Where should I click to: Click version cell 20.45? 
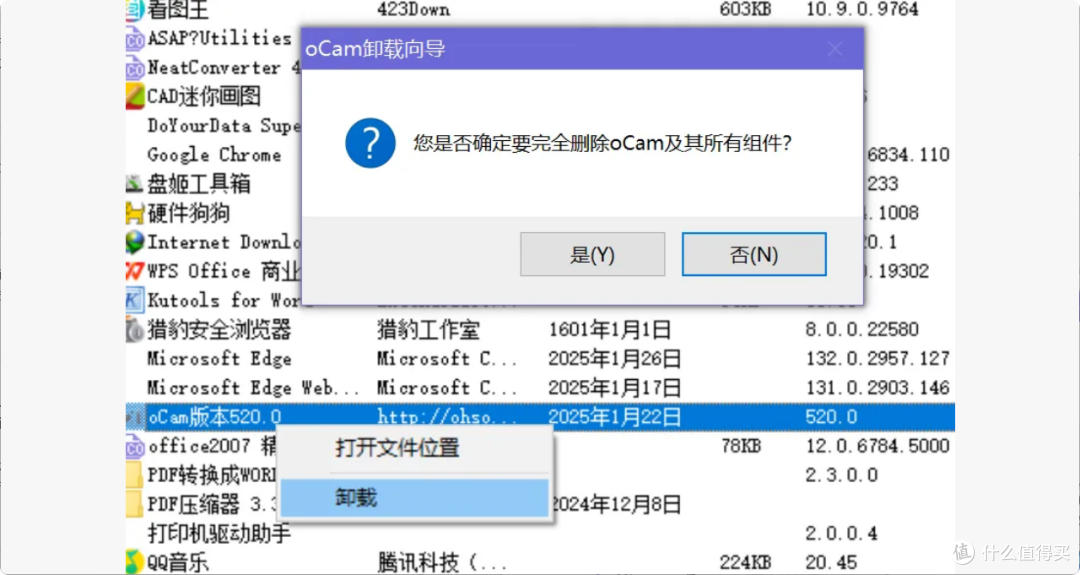tap(831, 563)
